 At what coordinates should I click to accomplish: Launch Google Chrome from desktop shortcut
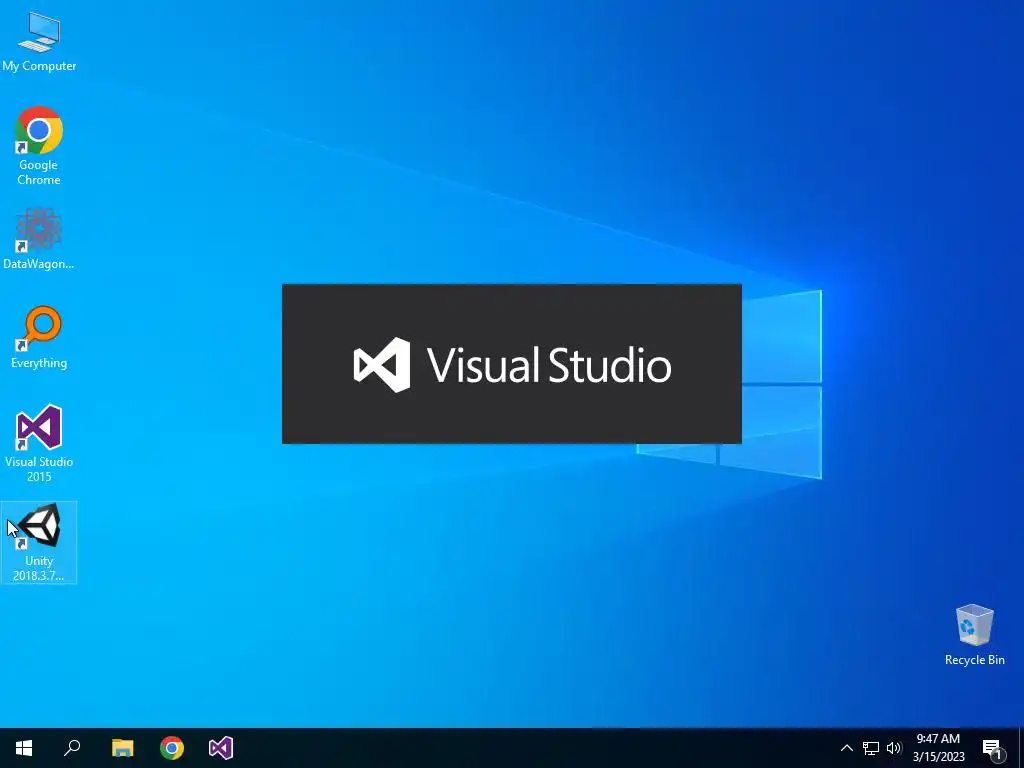point(39,145)
